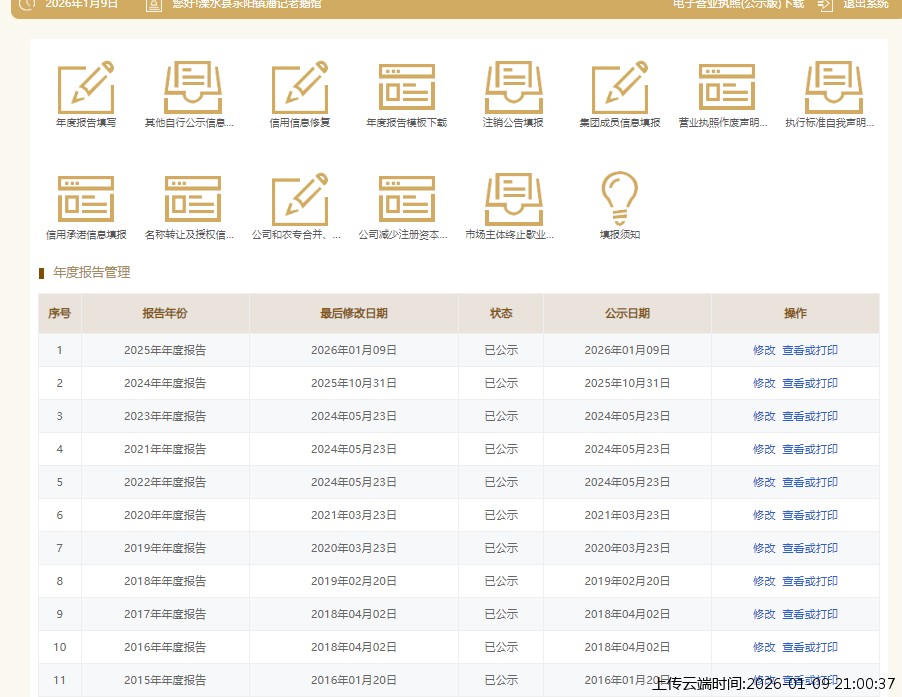Click 年度报告模板下载 icon
Screen dimensions: 902x697
pos(406,88)
